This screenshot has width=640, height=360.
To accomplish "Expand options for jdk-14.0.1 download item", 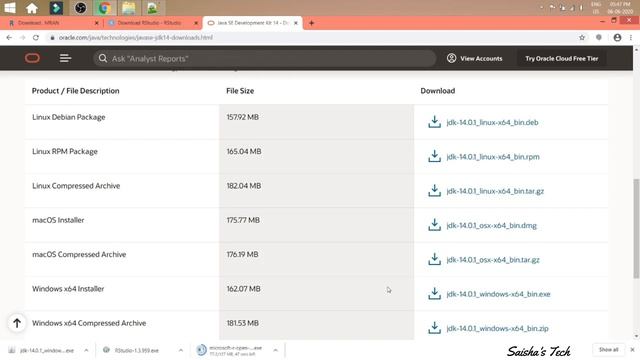I will tap(86, 350).
